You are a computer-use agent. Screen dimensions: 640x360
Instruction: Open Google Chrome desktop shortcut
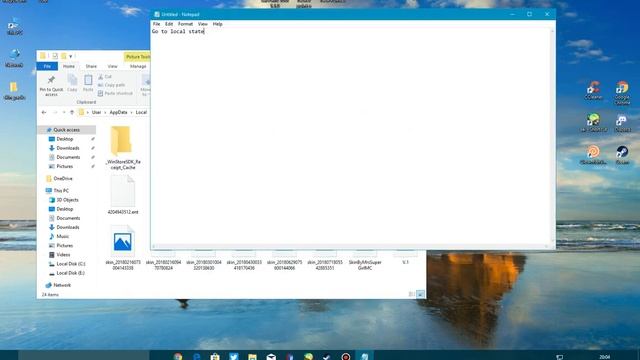click(x=622, y=93)
